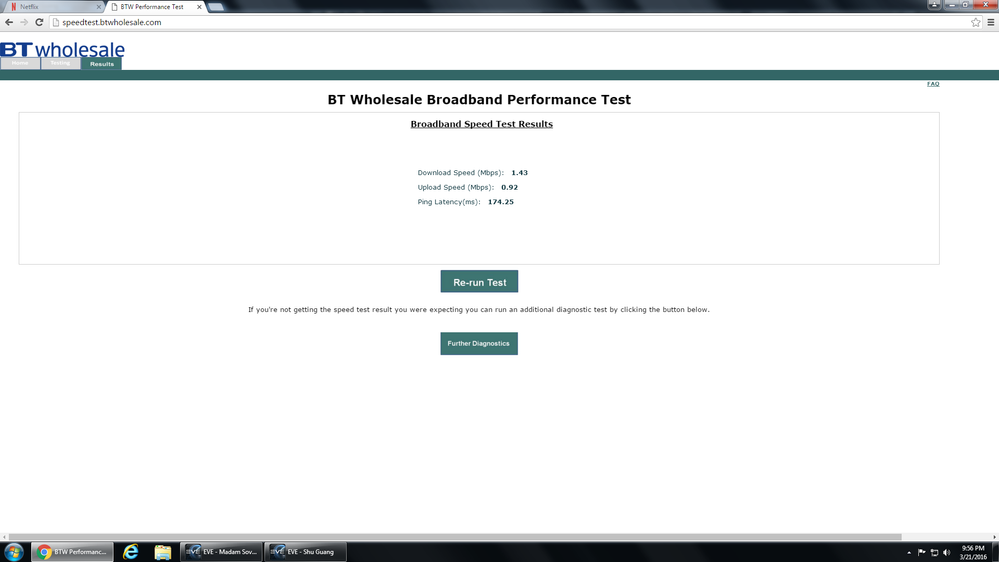Launch Internet Explorer from the taskbar

(131, 552)
